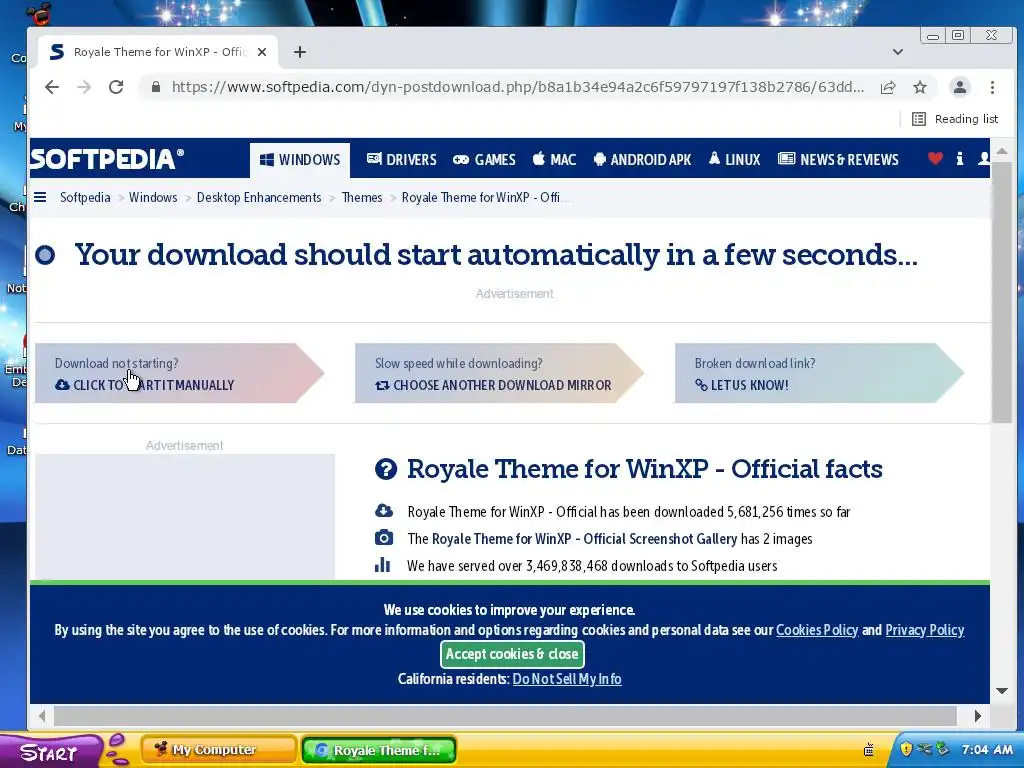
Task: Click the Royale Theme taskbar button
Action: (x=379, y=750)
